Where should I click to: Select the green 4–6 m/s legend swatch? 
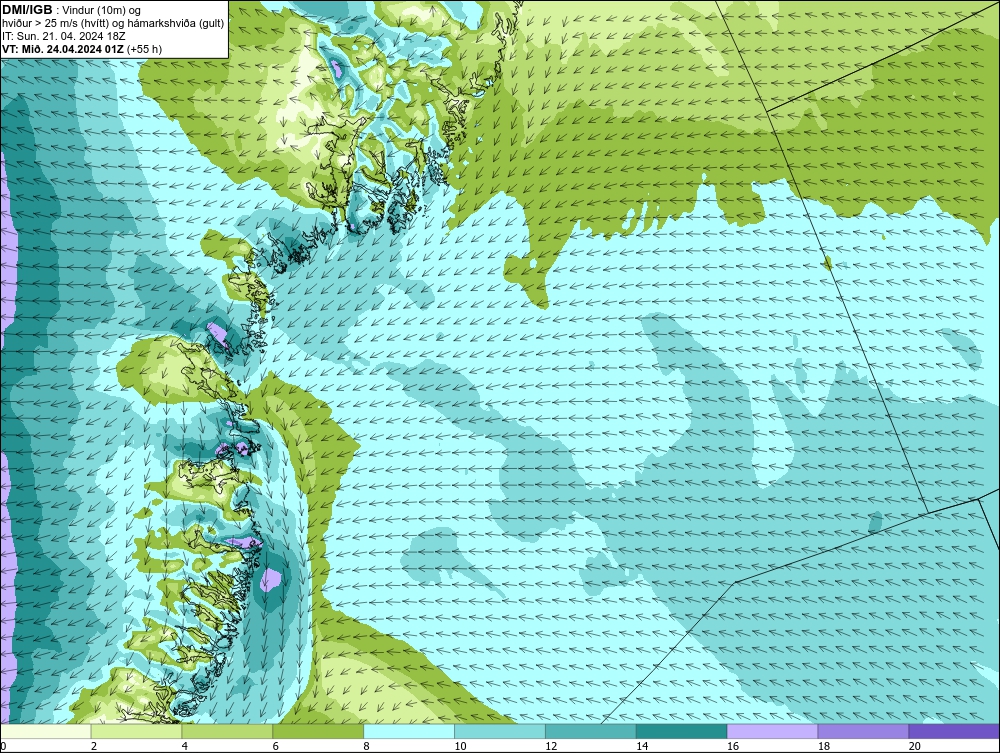[x=227, y=731]
